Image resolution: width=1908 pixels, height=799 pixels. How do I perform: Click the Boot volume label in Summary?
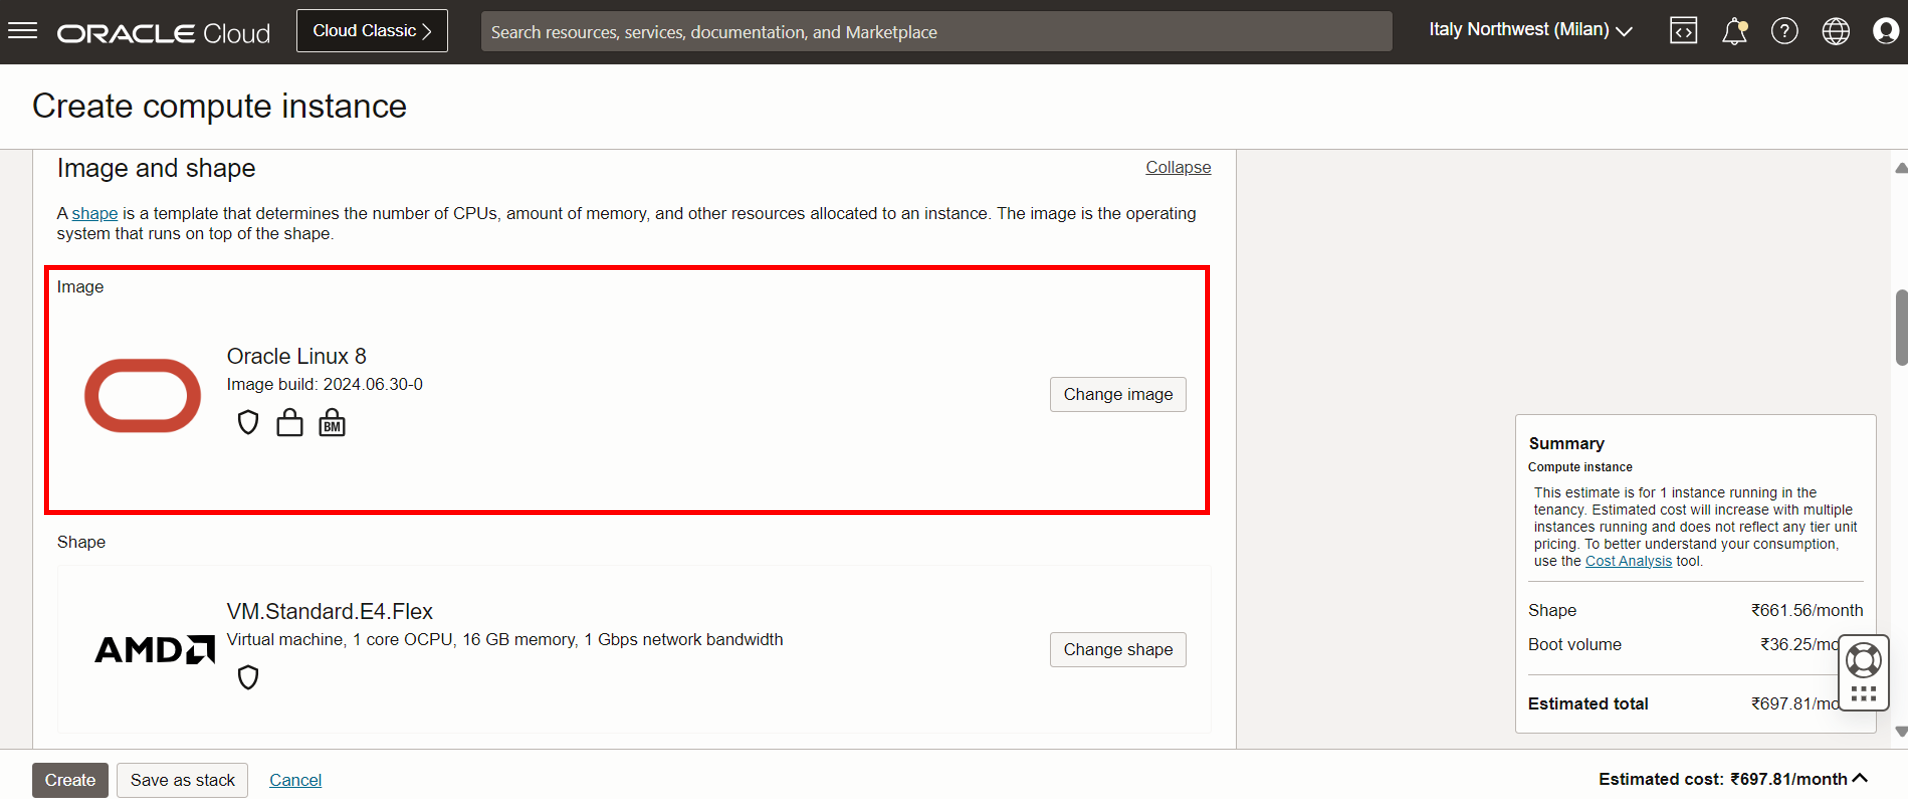click(1574, 644)
